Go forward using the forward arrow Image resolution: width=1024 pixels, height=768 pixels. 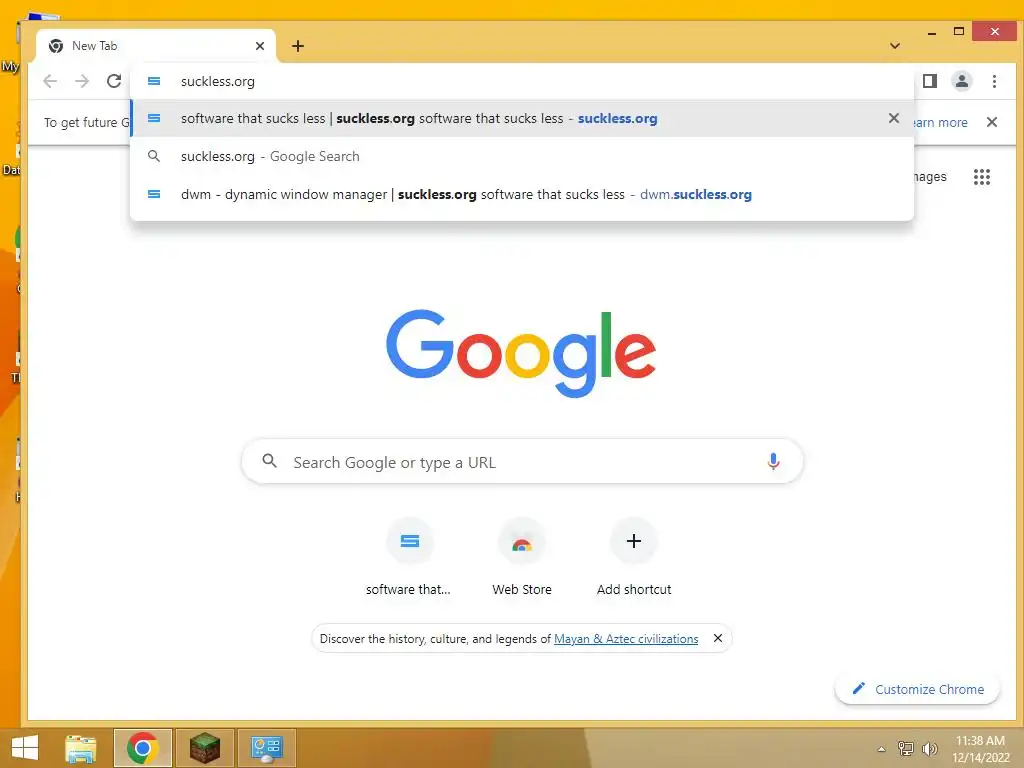coord(82,81)
